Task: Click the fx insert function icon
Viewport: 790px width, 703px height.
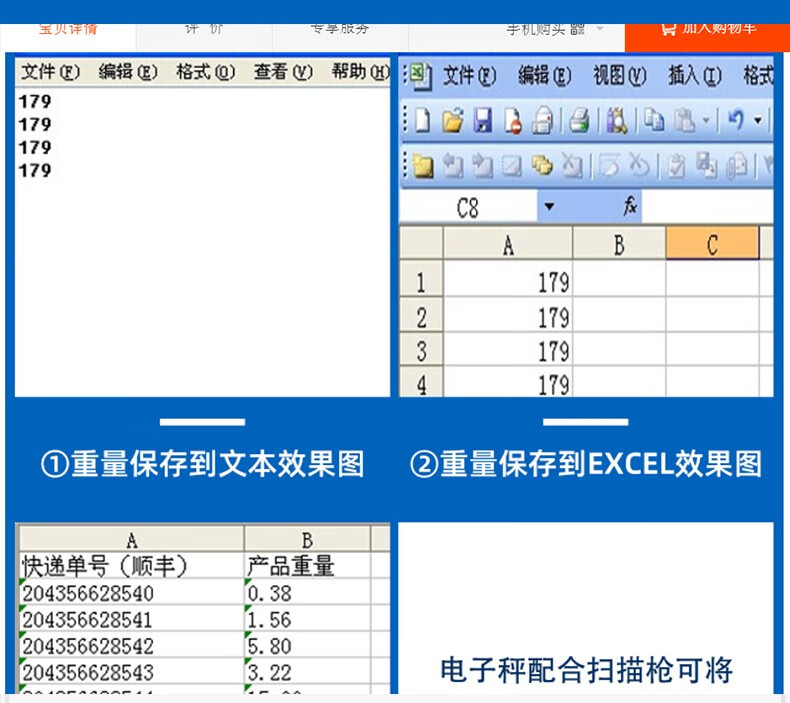Action: 630,207
